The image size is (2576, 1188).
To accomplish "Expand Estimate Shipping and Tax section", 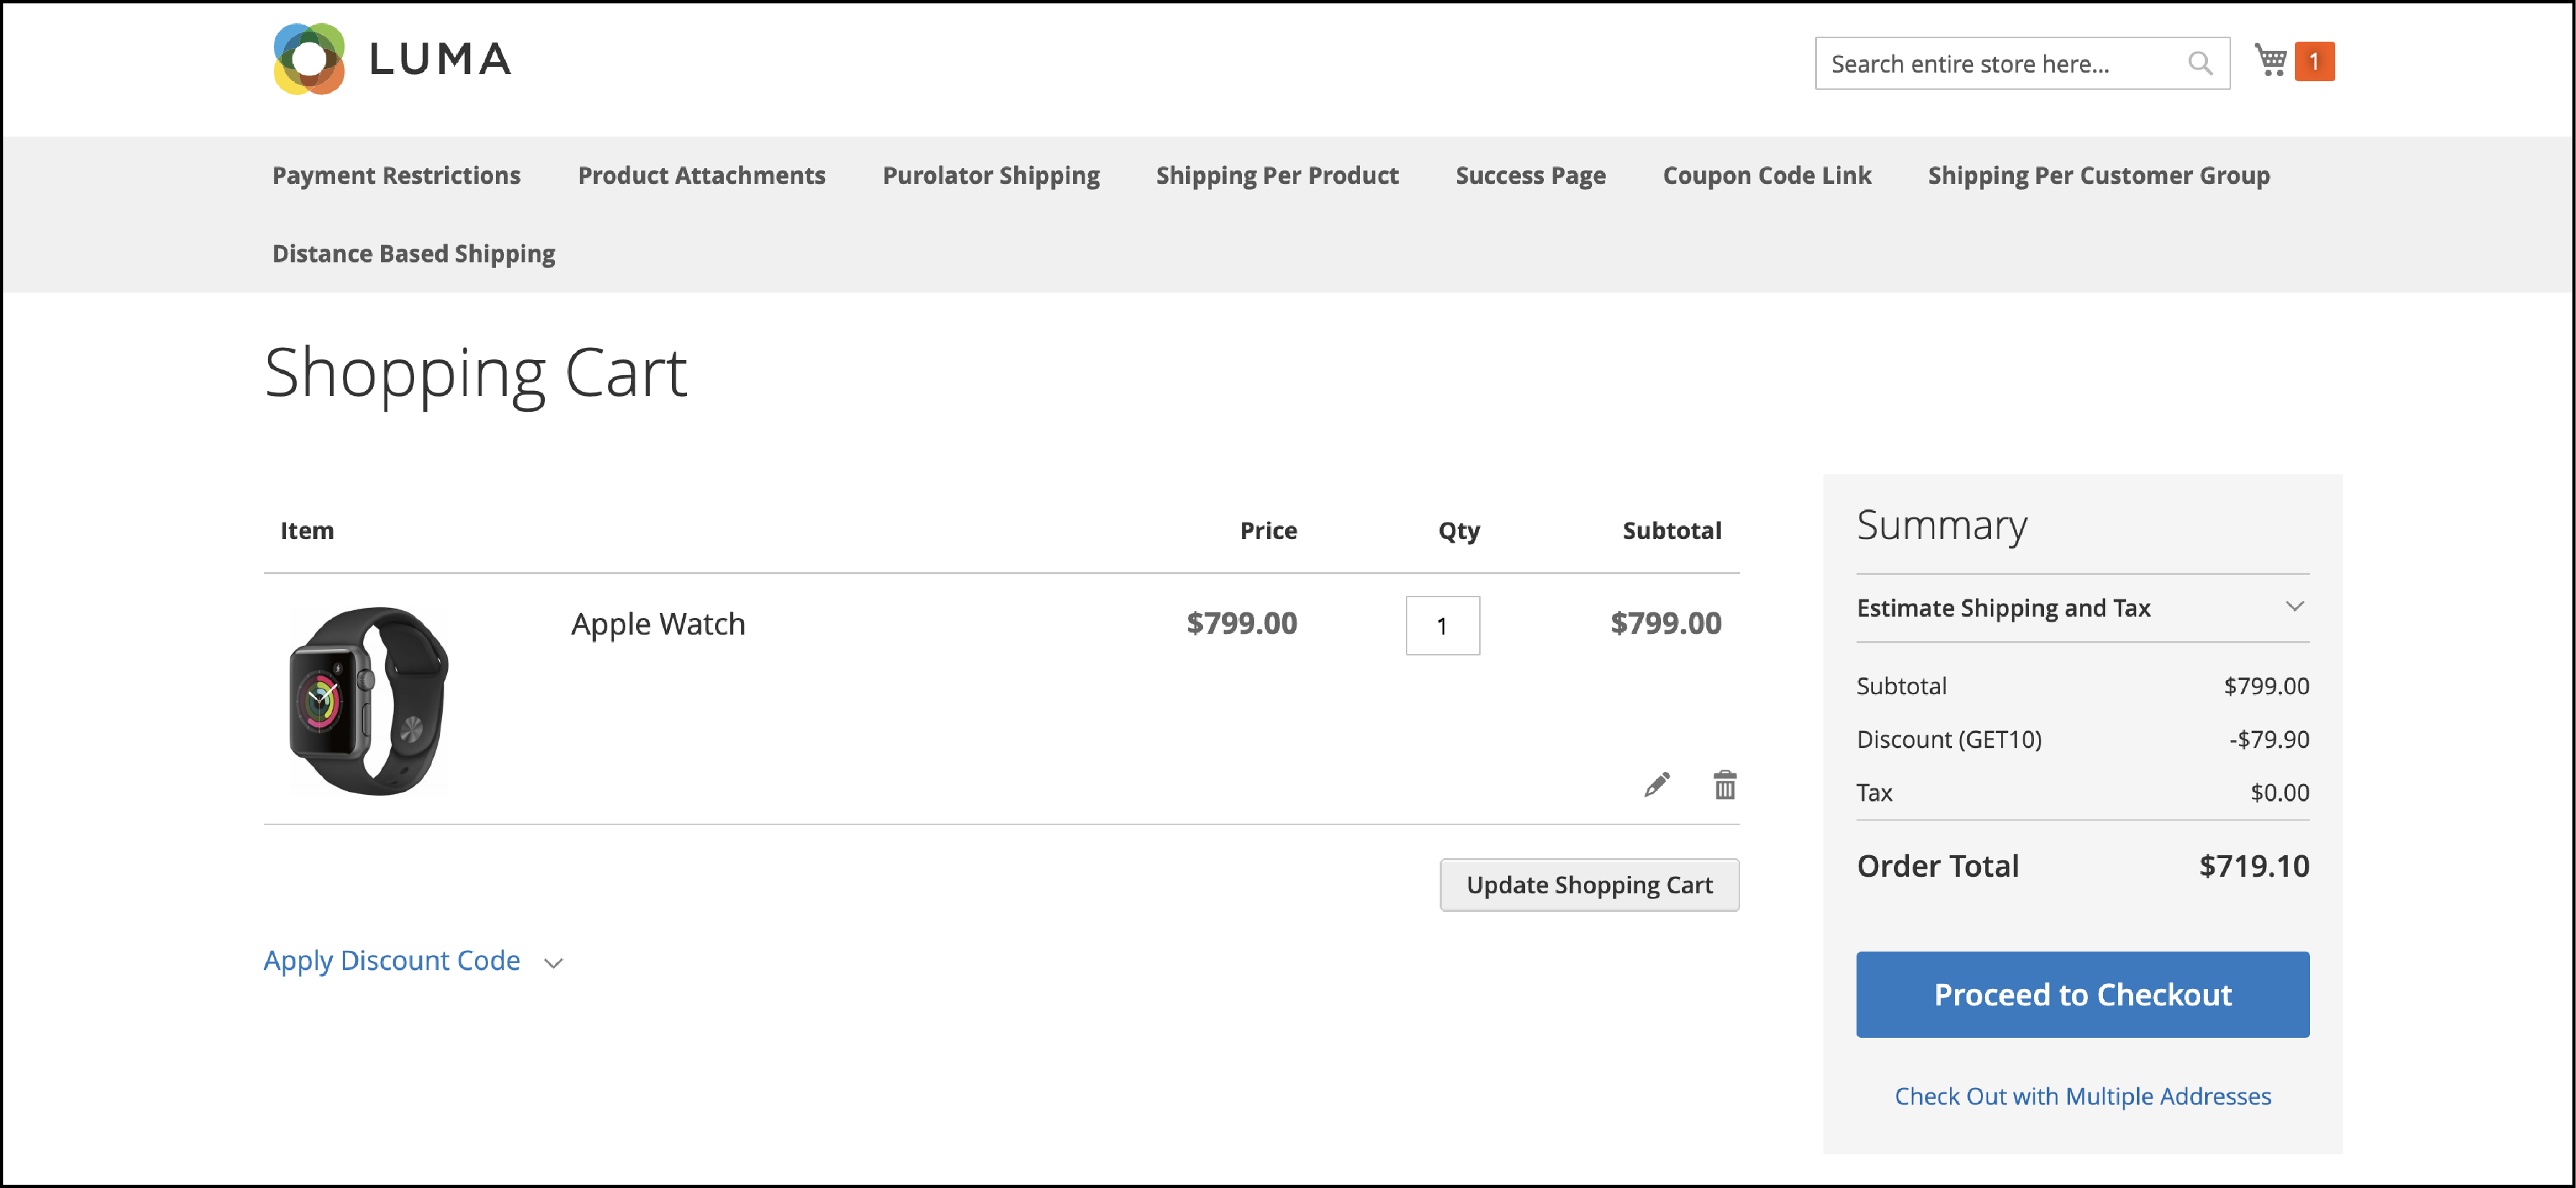I will point(2082,608).
